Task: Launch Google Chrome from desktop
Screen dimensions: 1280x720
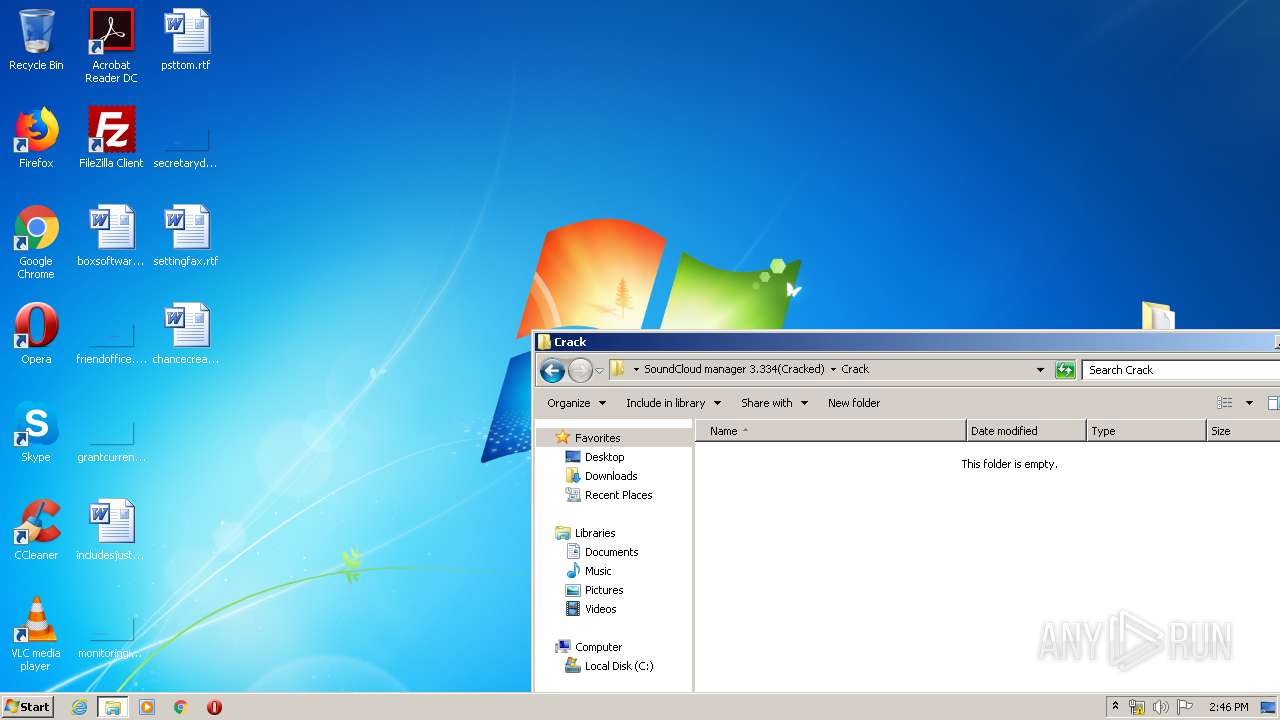Action: point(36,242)
